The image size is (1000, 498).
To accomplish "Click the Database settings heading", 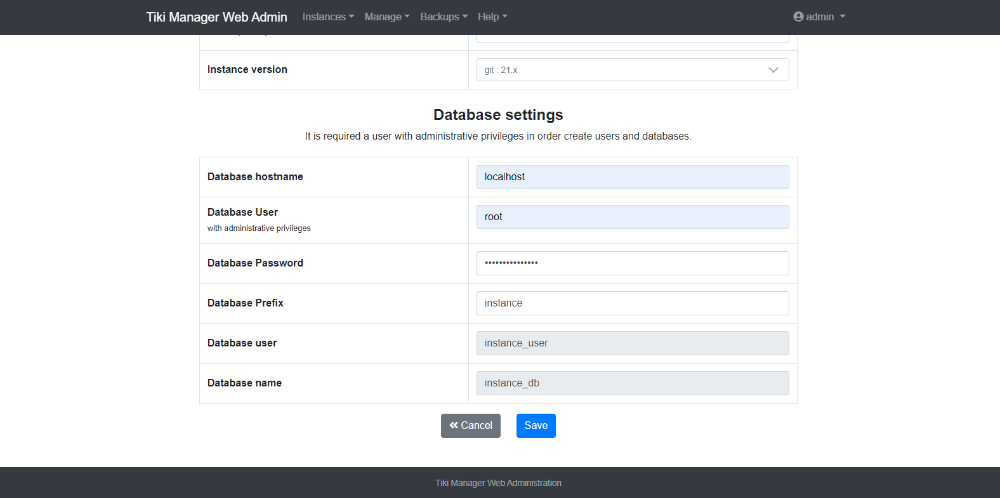I will 498,115.
